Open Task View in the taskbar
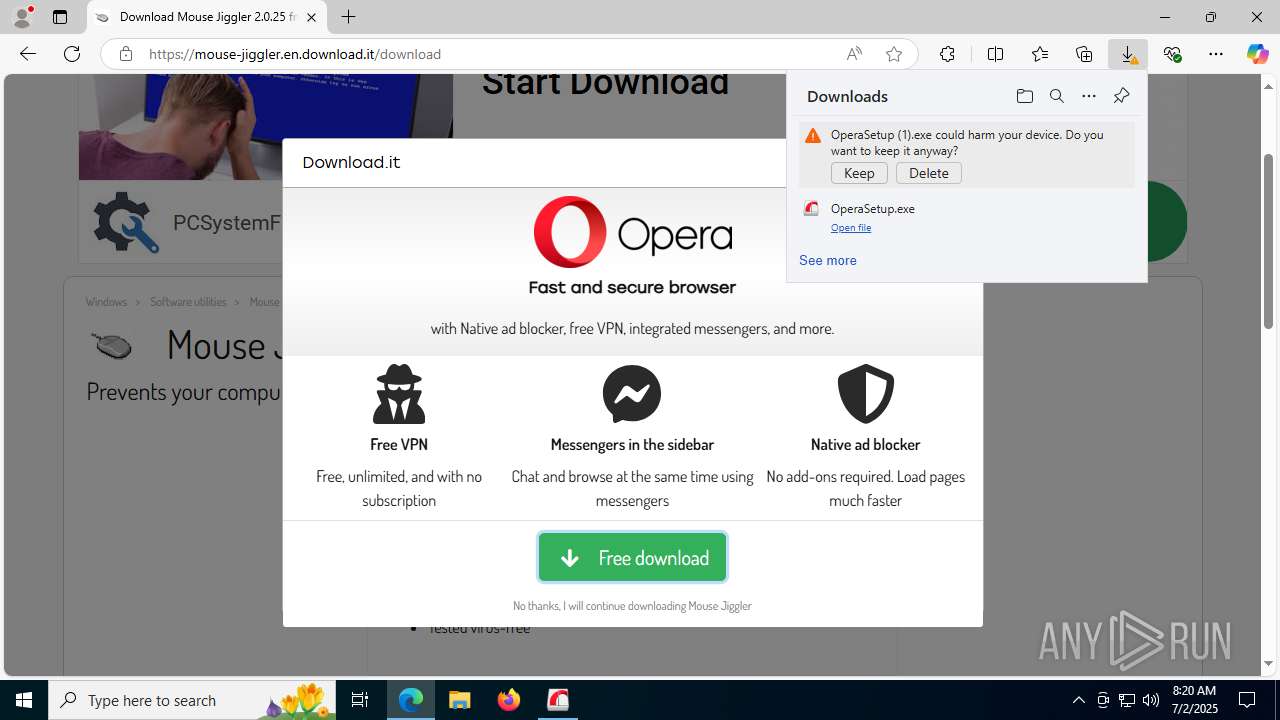Image resolution: width=1280 pixels, height=720 pixels. 360,700
